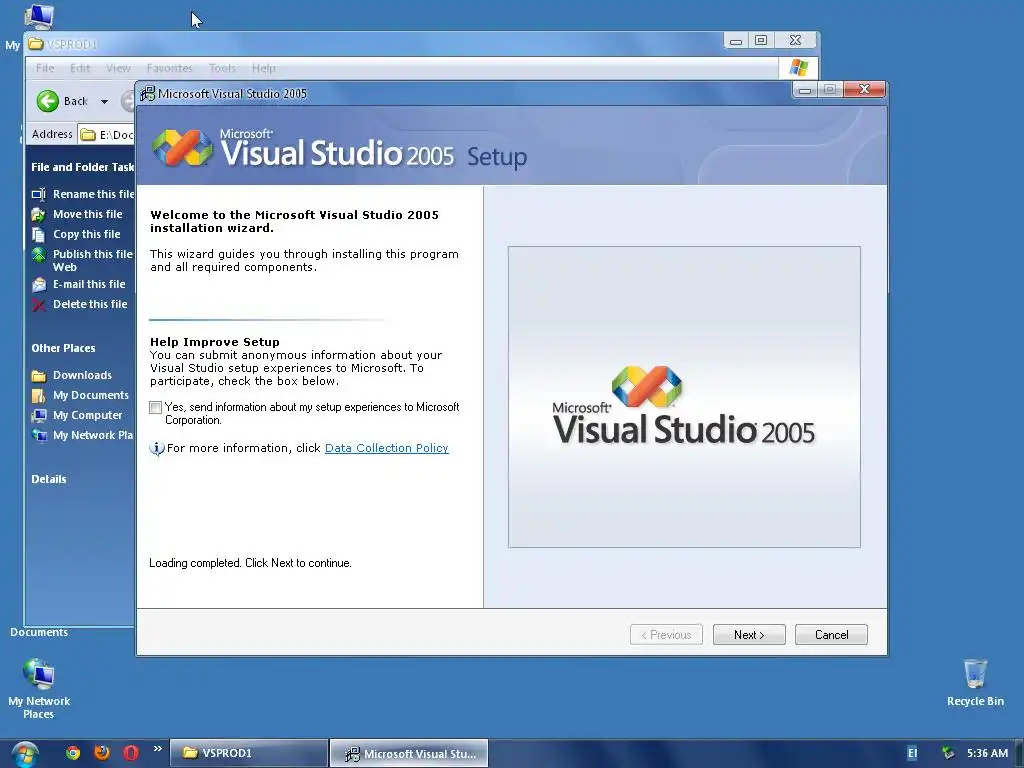Click the Downloads folder icon in Other Places
This screenshot has width=1024, height=768.
(x=39, y=376)
